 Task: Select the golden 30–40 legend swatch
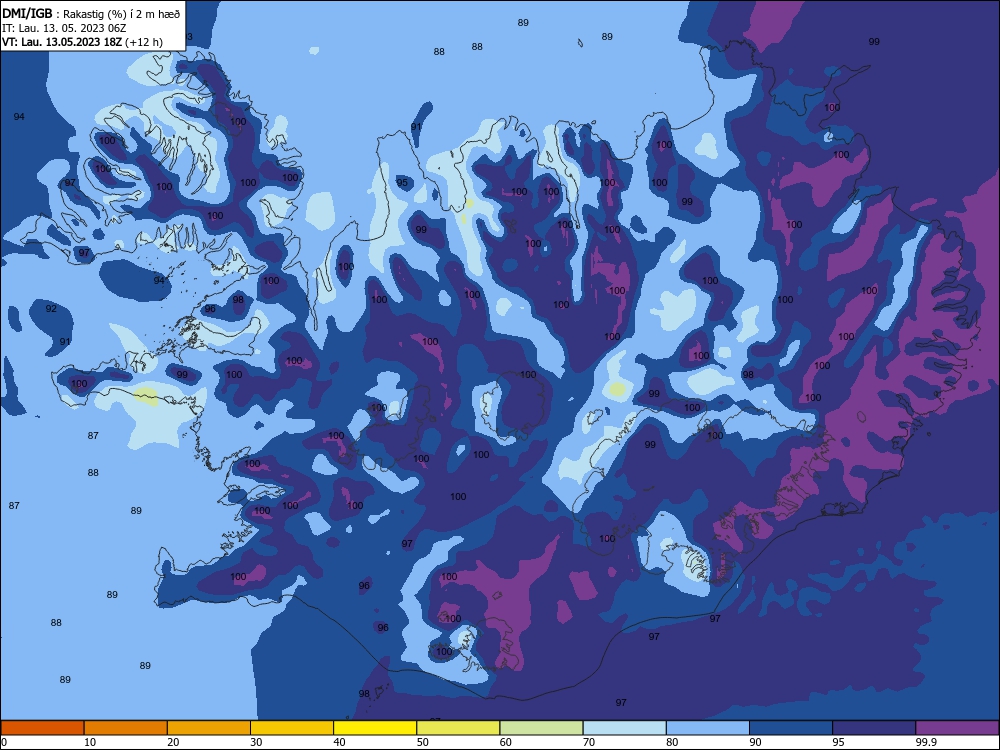[292, 728]
